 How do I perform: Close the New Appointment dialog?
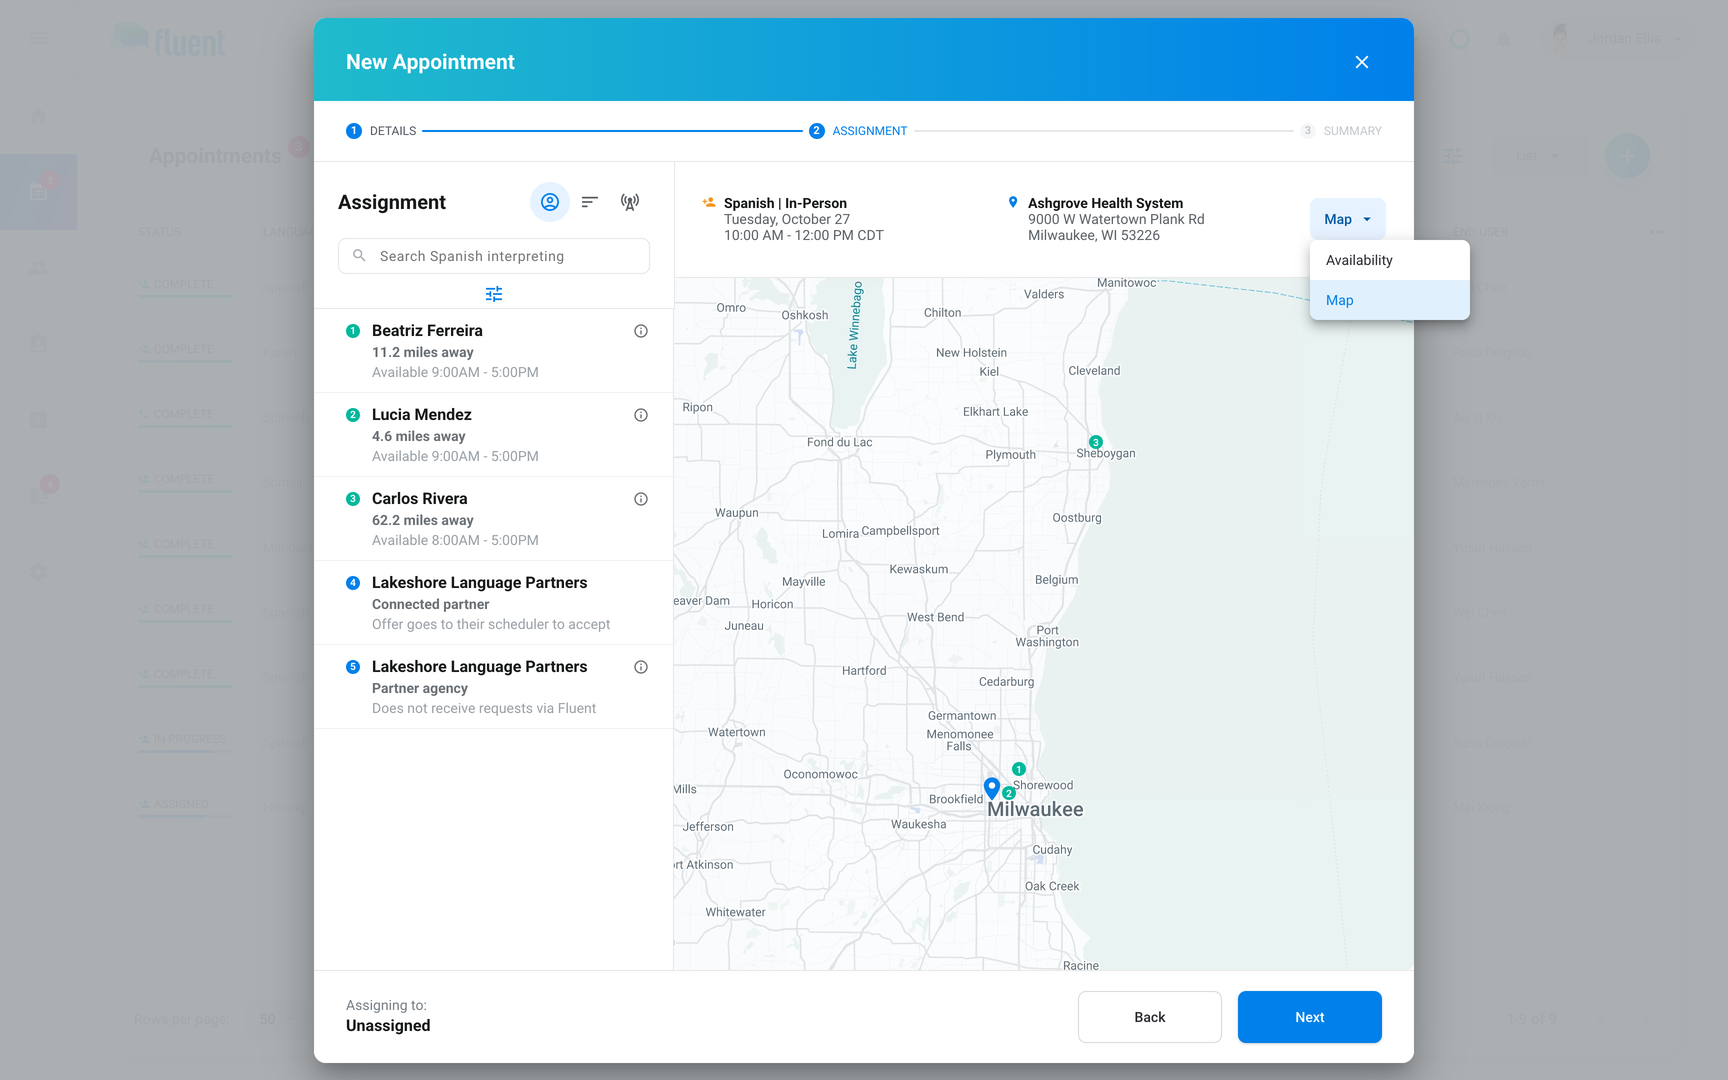(1361, 62)
